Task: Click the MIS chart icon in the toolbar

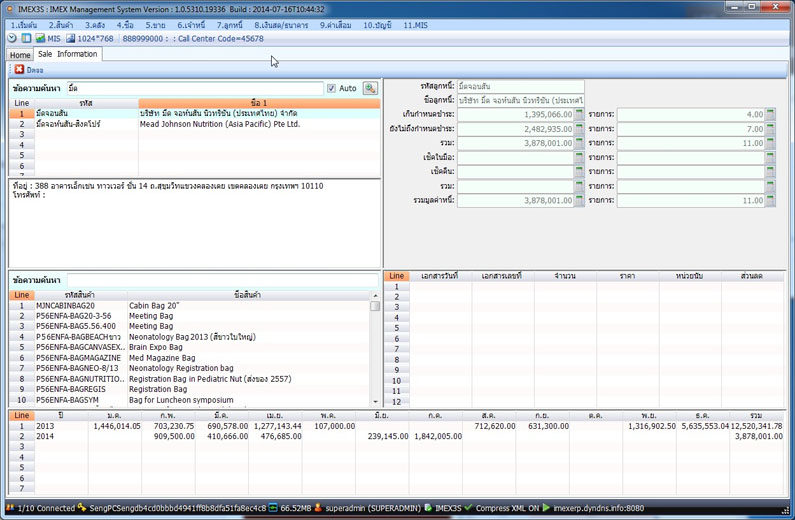Action: (x=40, y=39)
